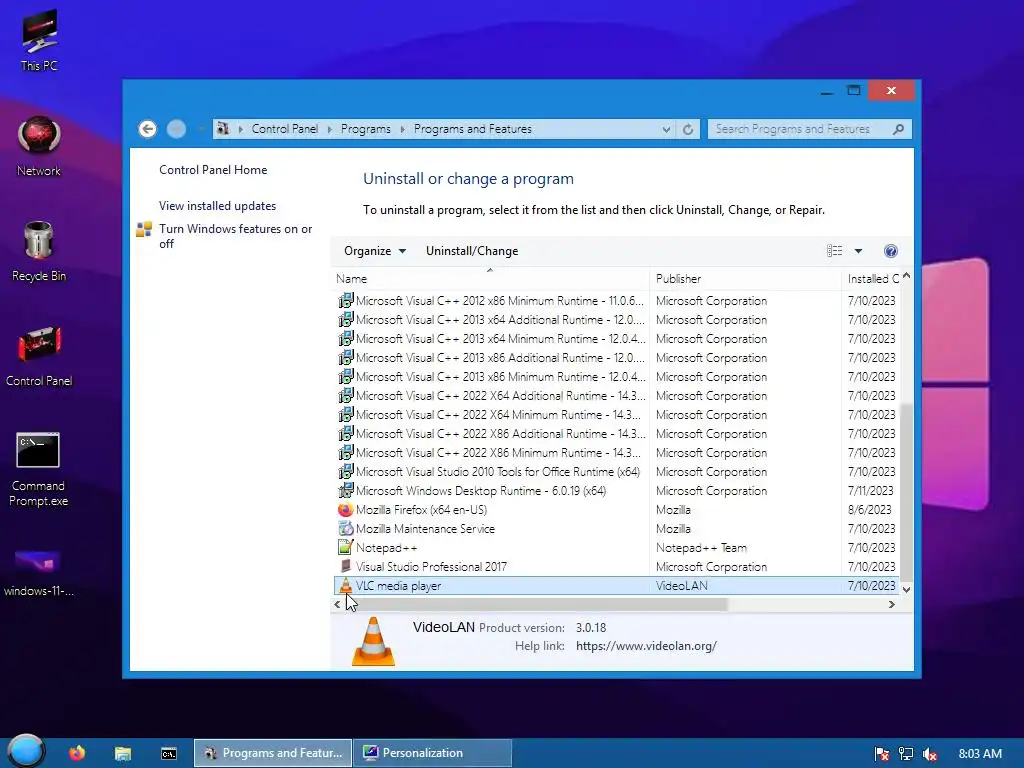Click the Uninstall/Change button

click(x=472, y=251)
